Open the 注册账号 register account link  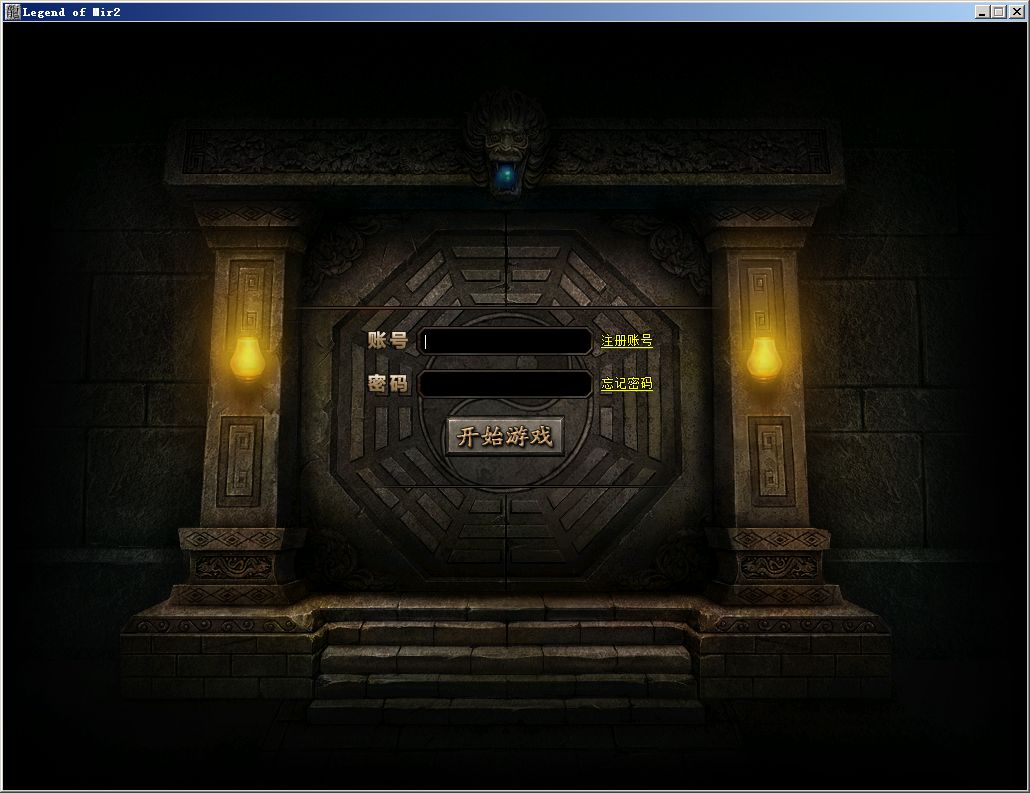coord(626,341)
